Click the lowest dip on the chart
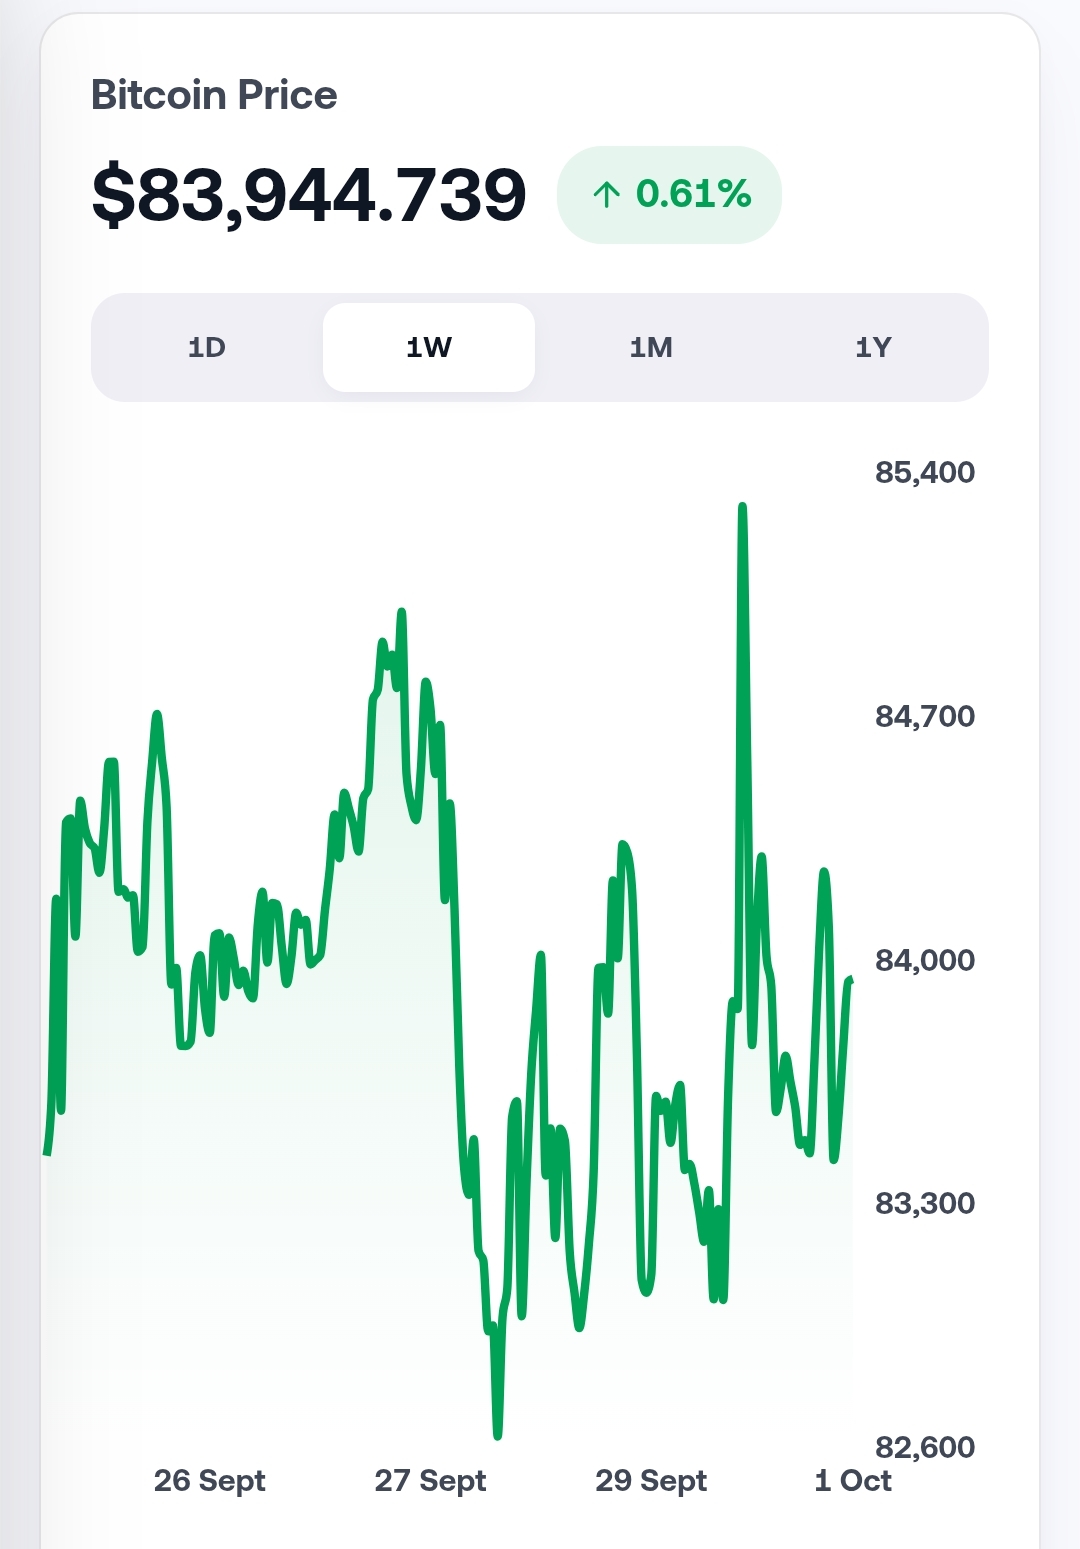This screenshot has width=1080, height=1549. click(x=497, y=1435)
